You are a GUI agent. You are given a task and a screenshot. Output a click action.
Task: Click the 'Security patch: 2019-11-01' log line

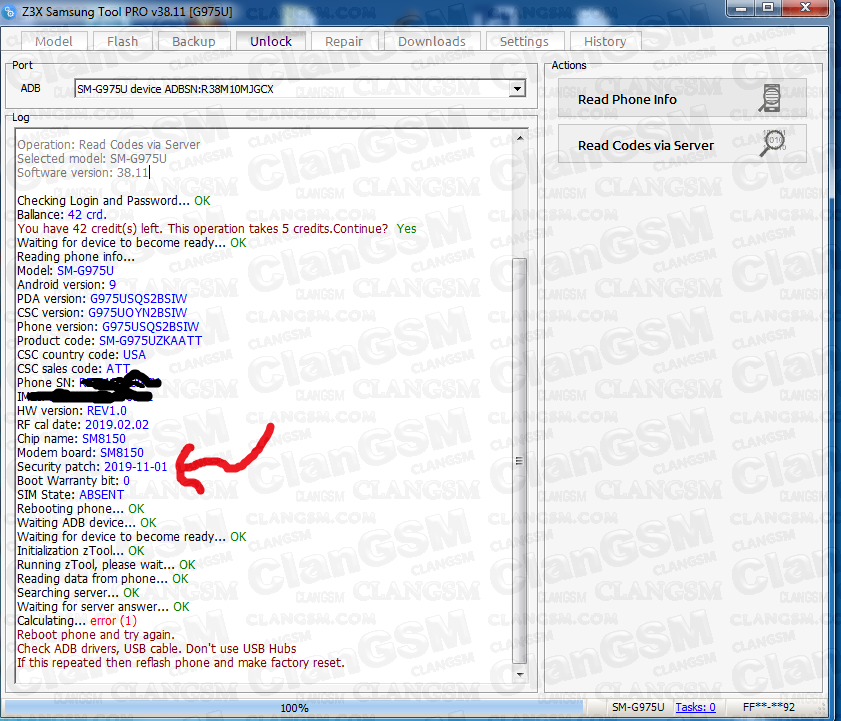tap(92, 467)
